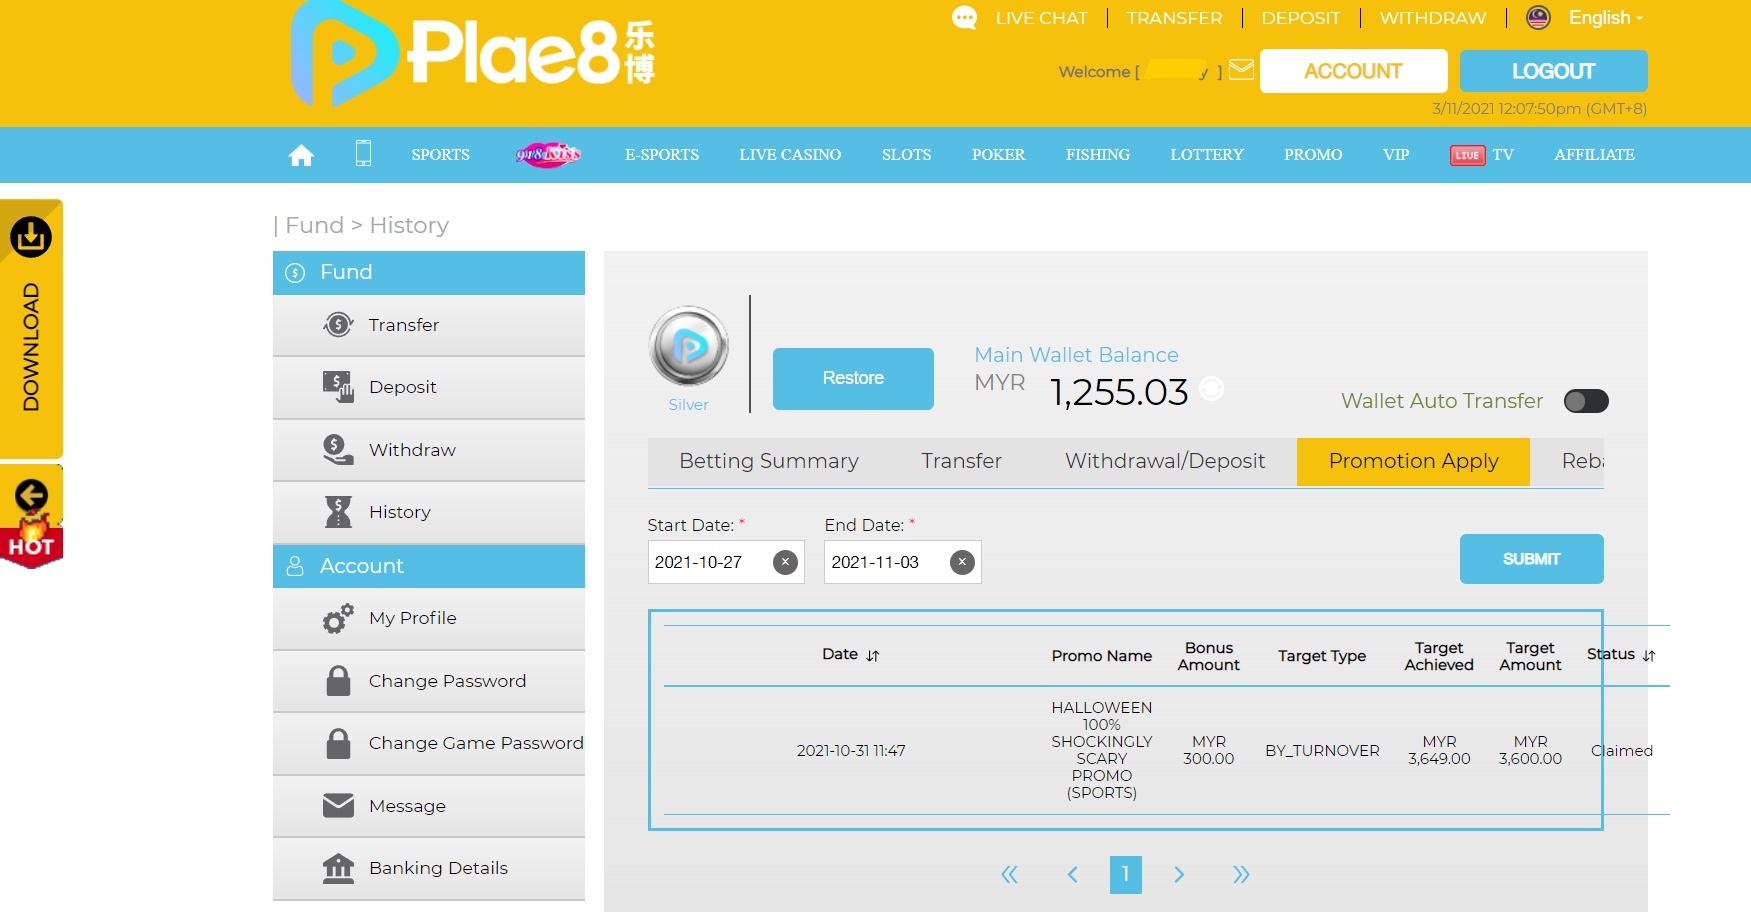Click the home icon in navigation bar
The width and height of the screenshot is (1751, 912).
point(301,155)
